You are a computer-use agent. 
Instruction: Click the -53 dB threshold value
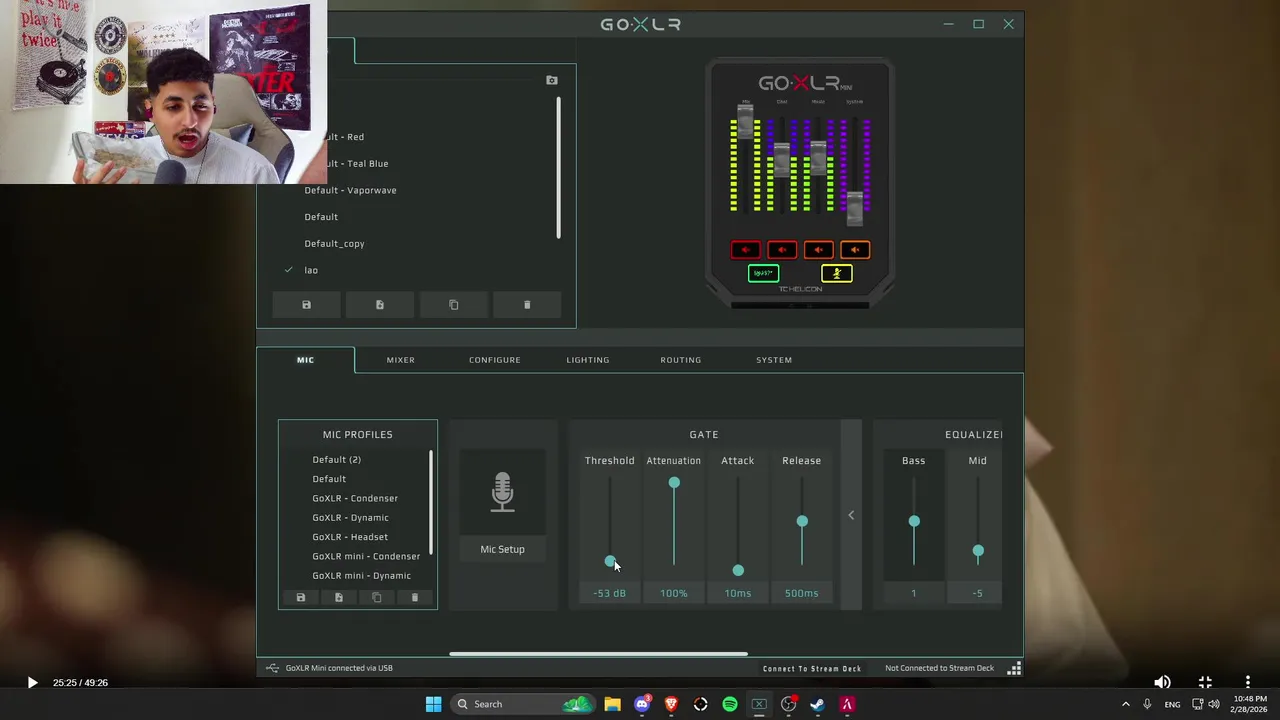coord(609,593)
